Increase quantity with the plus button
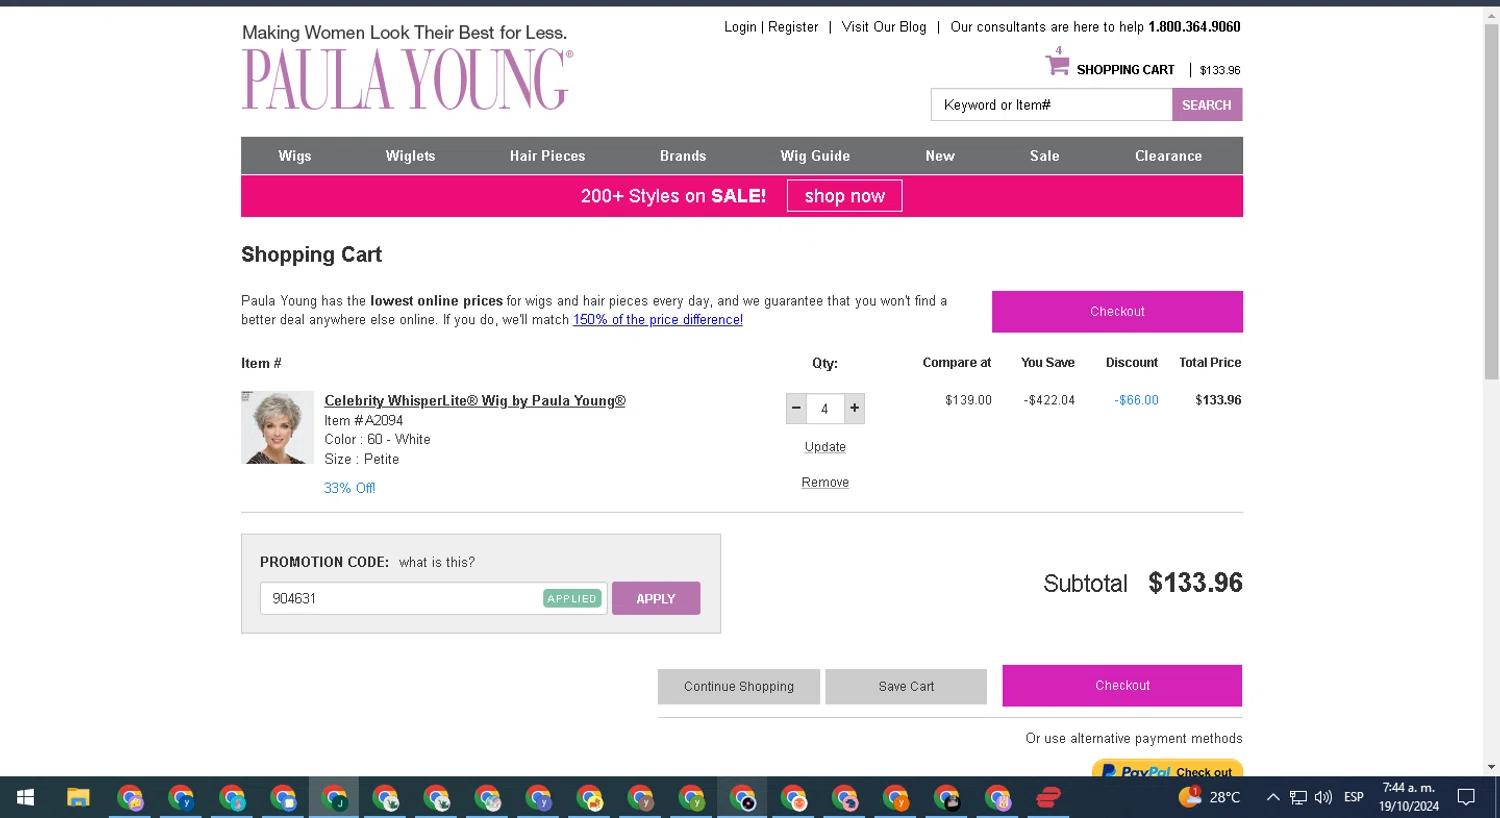Viewport: 1500px width, 818px height. click(x=854, y=408)
